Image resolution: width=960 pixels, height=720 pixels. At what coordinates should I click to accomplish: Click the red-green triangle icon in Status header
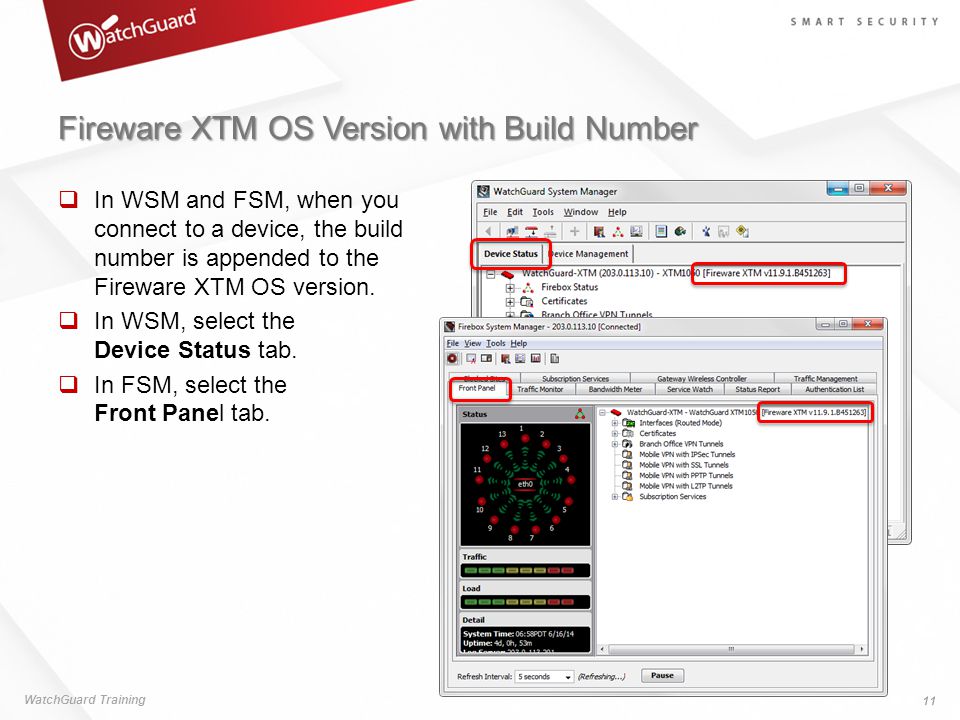[x=579, y=414]
